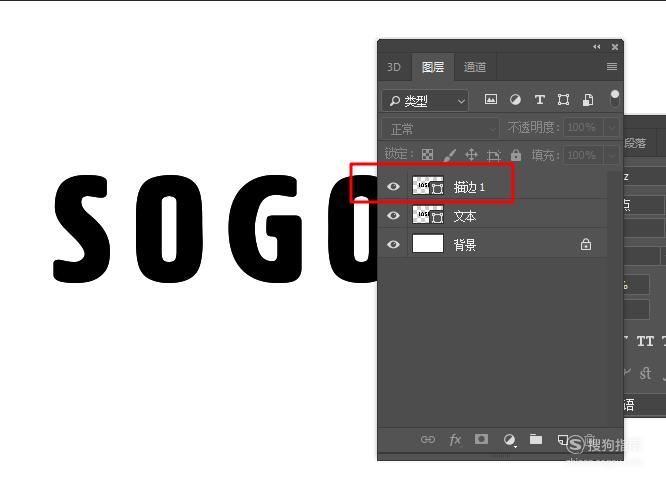Screen dimensions: 666x491
Task: Close the Layers panel group
Action: click(x=615, y=47)
